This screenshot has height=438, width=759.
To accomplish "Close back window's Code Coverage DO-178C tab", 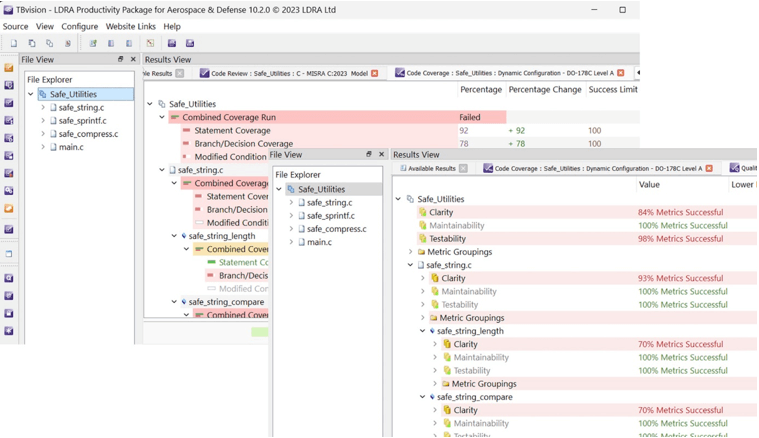I will [x=621, y=73].
